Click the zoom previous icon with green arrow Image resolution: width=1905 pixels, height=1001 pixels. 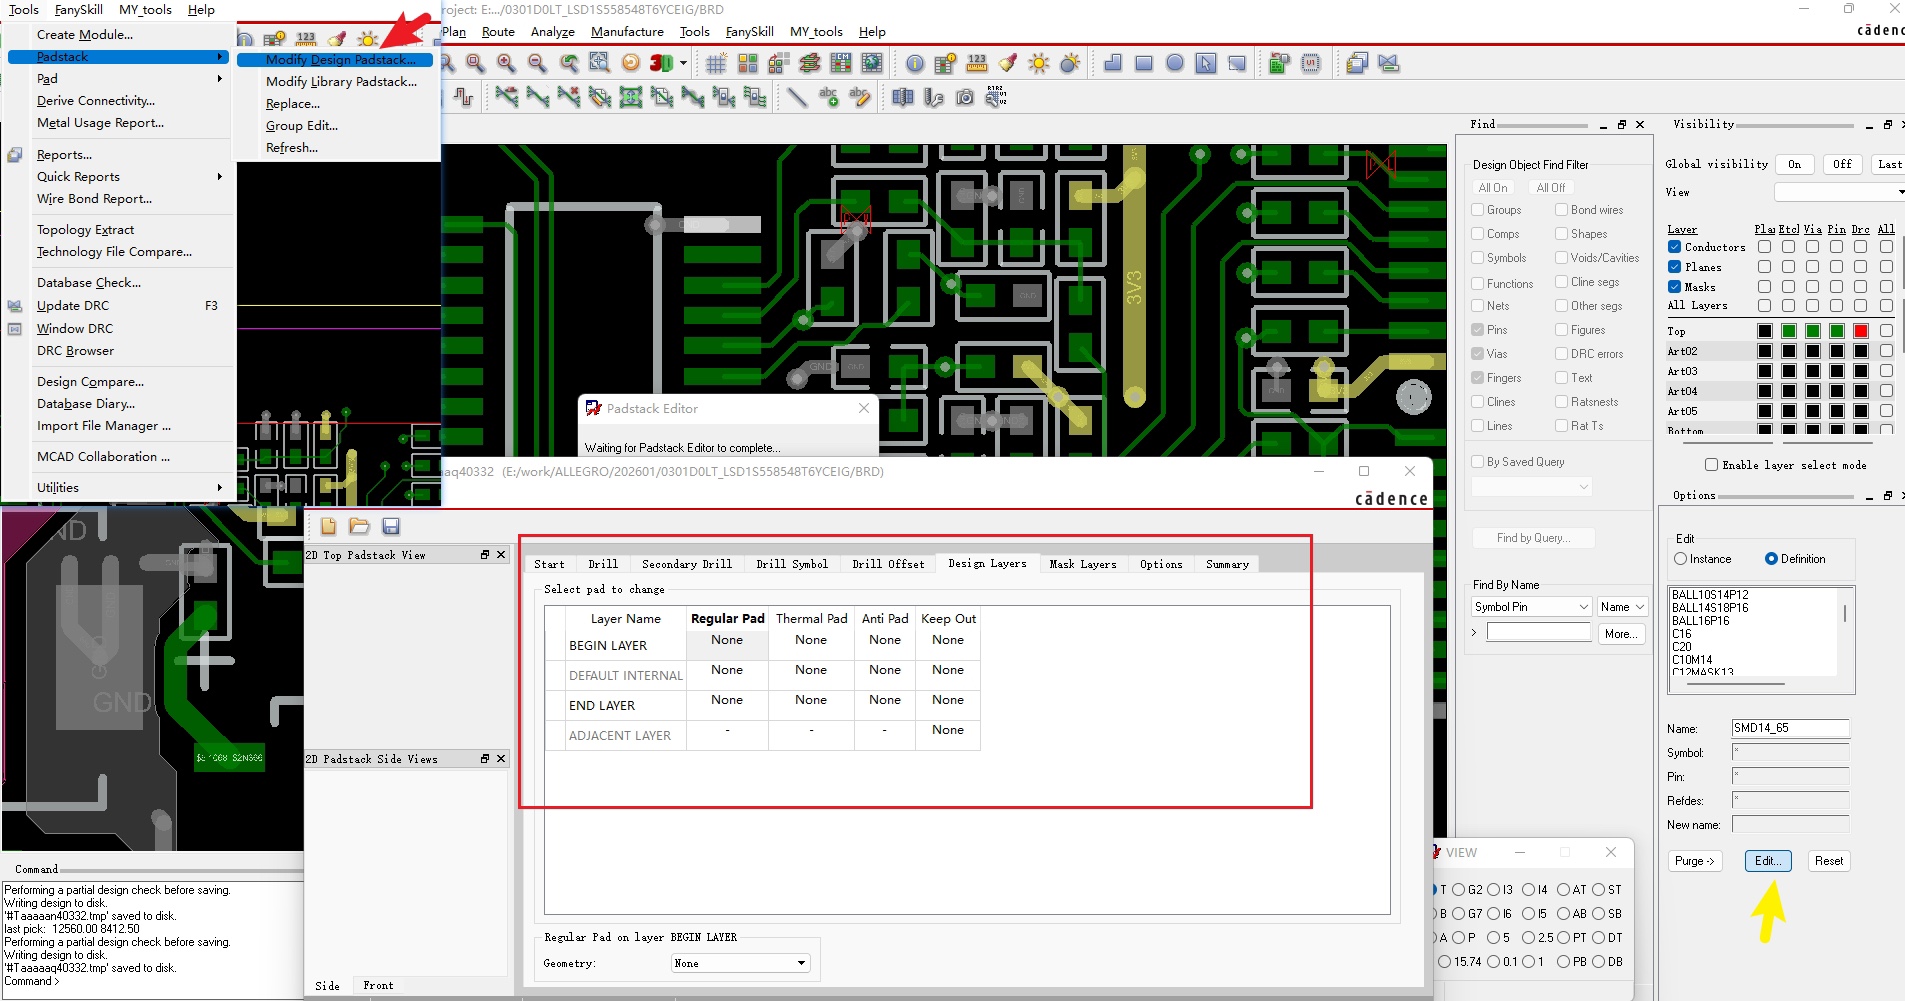[x=569, y=64]
